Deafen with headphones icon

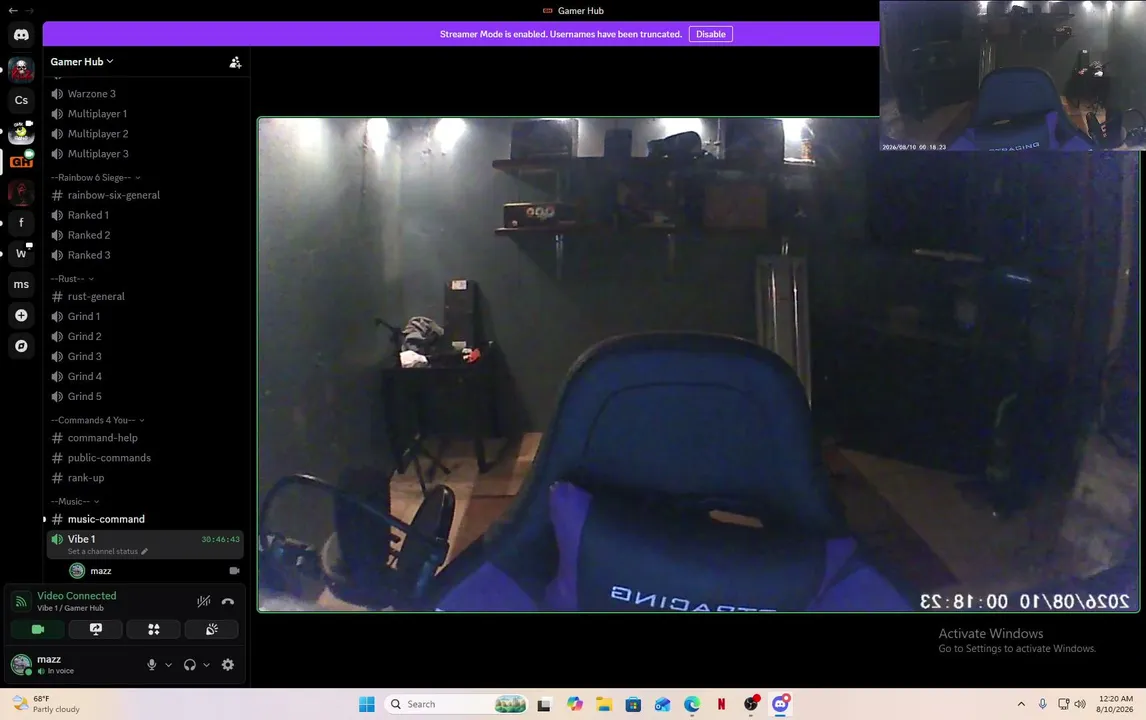(189, 664)
